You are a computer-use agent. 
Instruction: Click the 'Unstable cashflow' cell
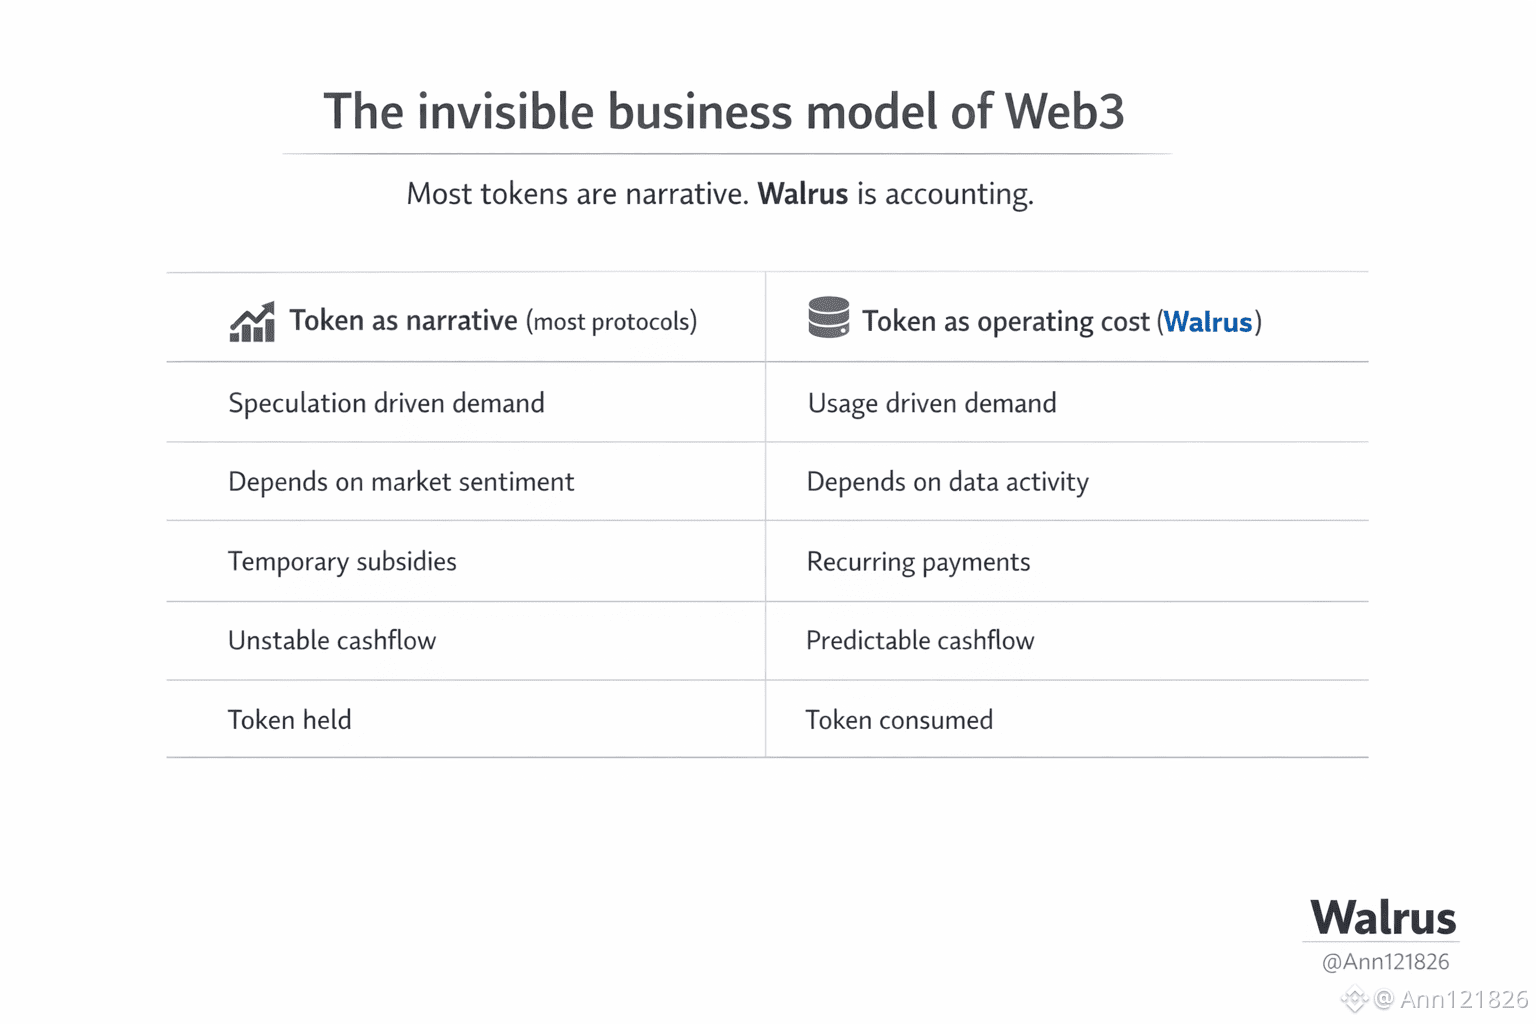click(x=332, y=640)
